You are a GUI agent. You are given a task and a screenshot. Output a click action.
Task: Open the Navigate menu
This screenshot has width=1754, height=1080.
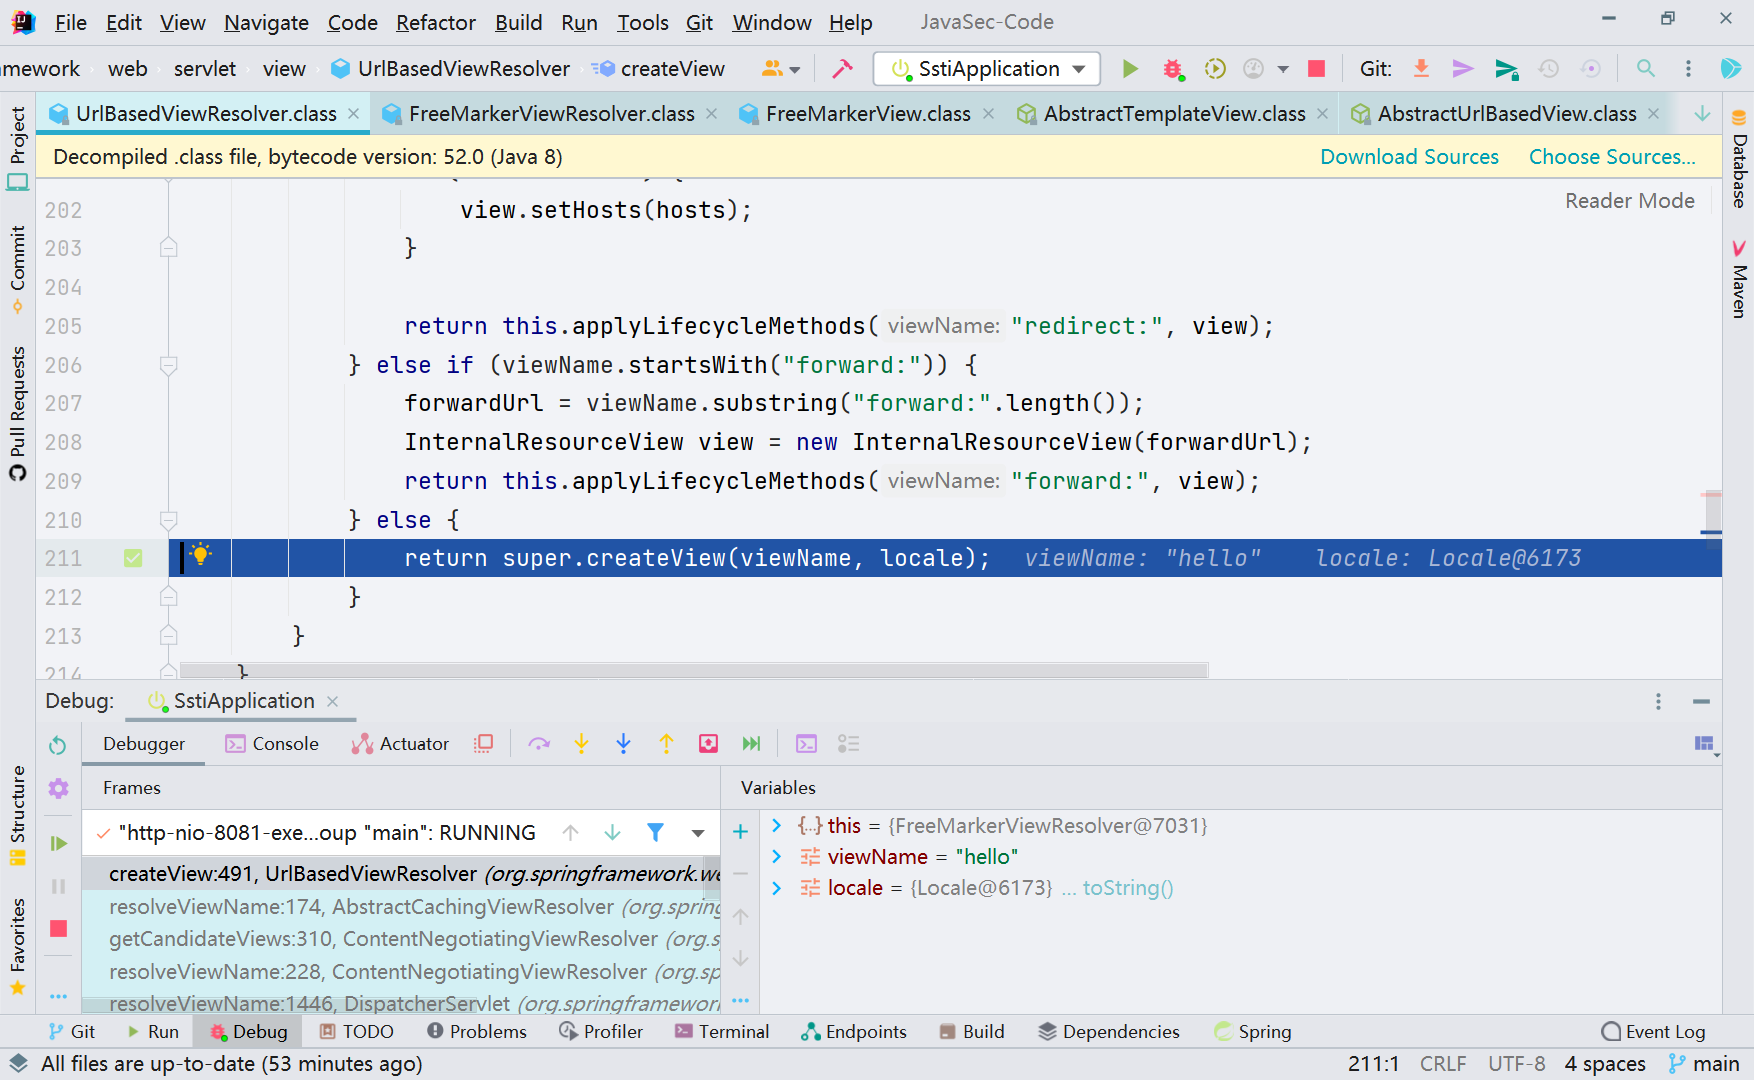click(x=266, y=22)
